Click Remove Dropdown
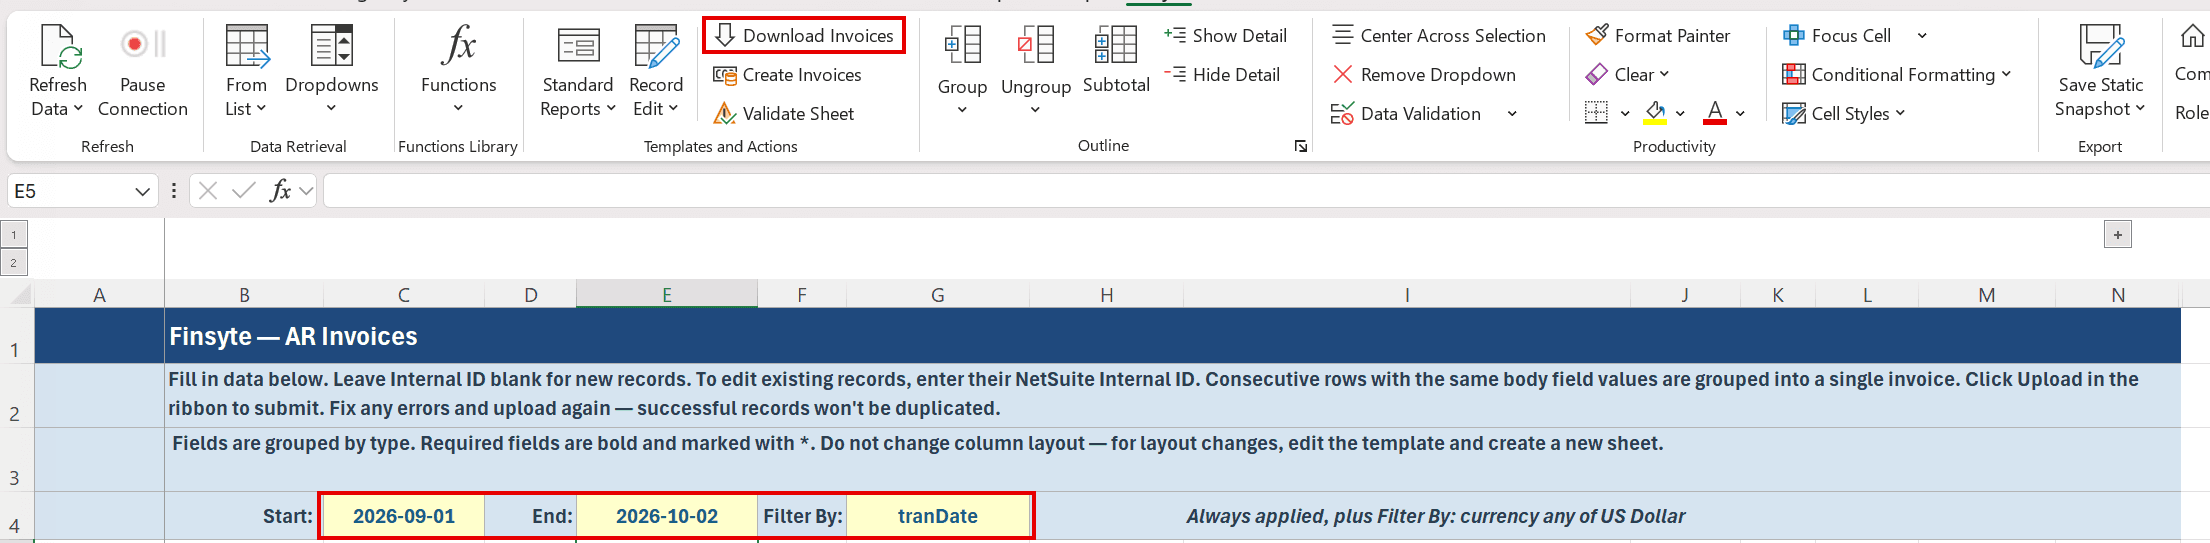 point(1423,75)
